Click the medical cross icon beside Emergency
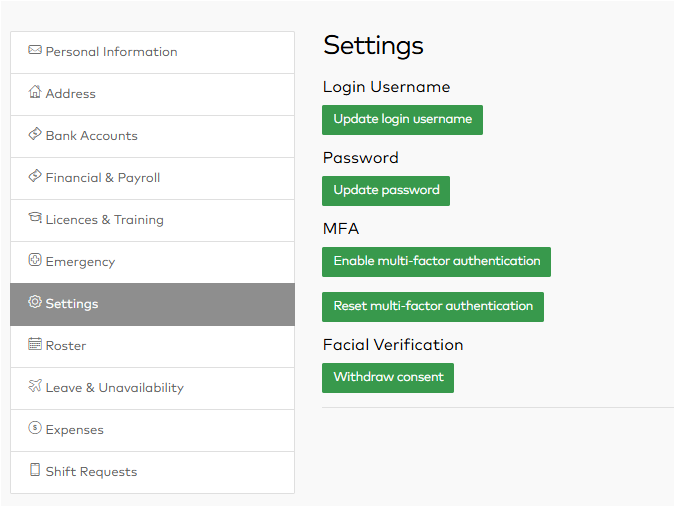 coord(35,260)
